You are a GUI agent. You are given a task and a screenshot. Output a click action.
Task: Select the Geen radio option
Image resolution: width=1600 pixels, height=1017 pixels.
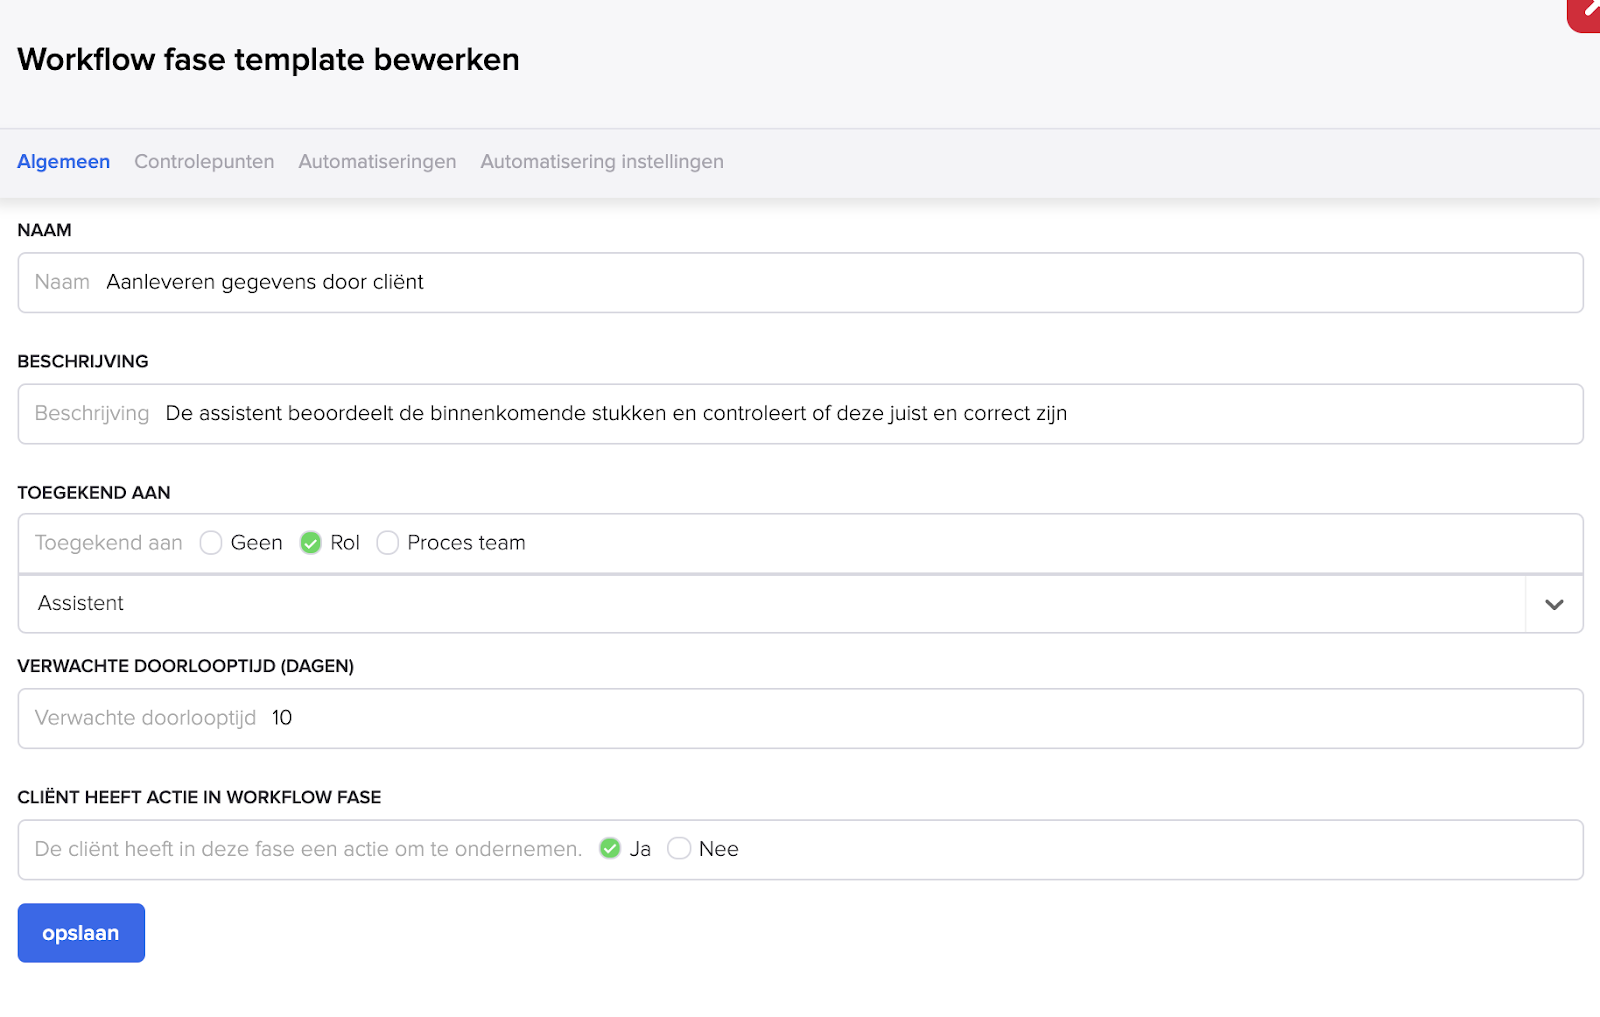pyautogui.click(x=211, y=543)
